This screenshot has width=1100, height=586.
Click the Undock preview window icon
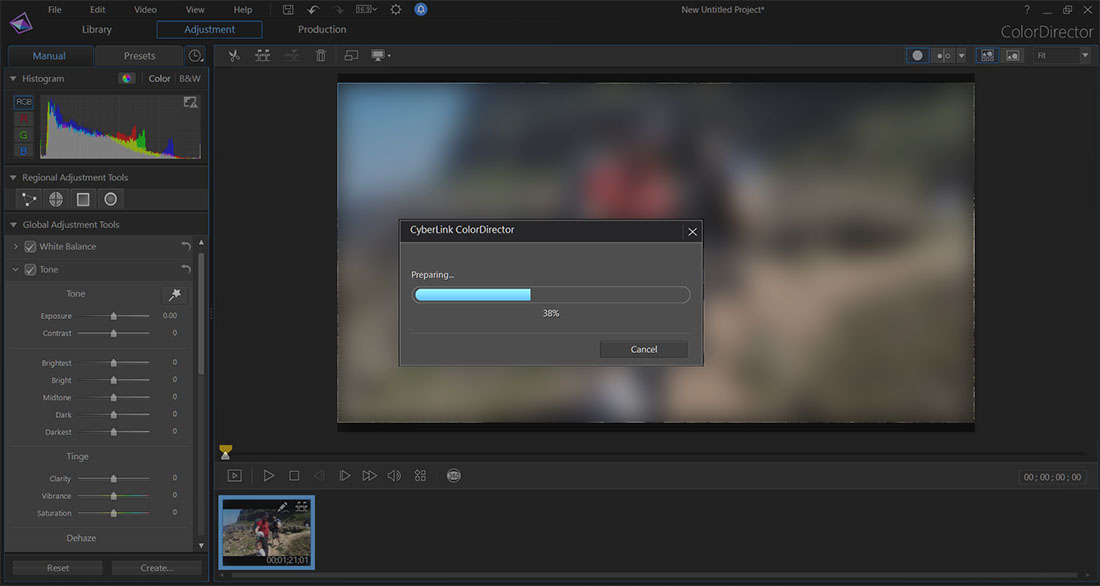tap(351, 55)
